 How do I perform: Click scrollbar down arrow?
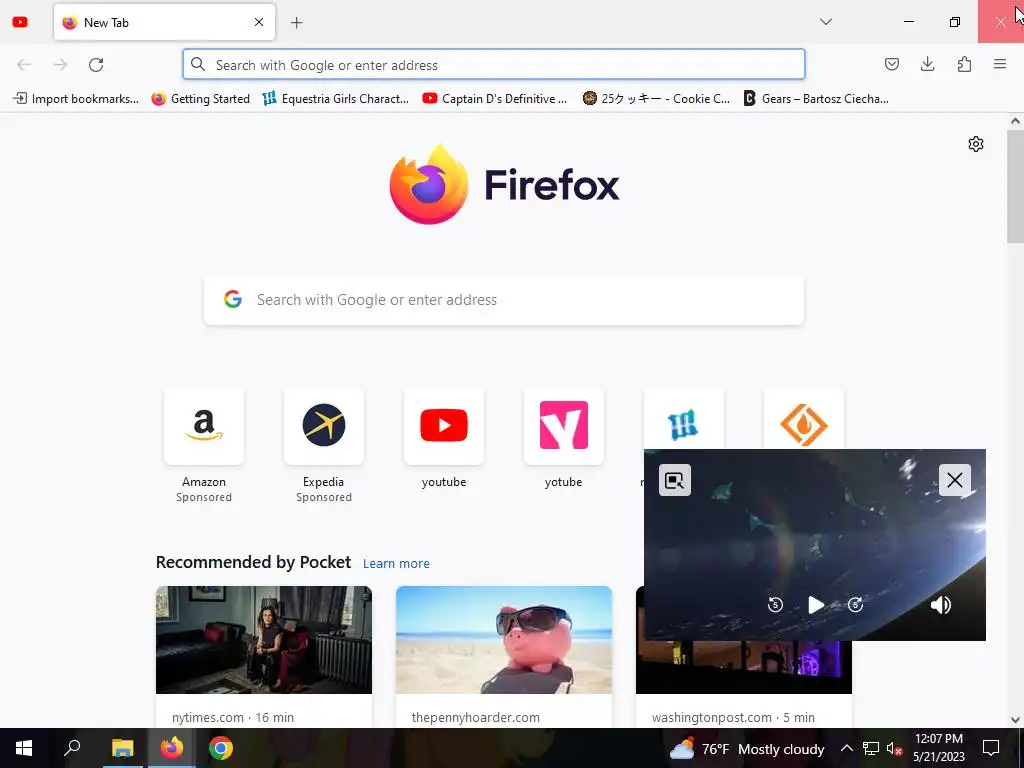point(1015,720)
